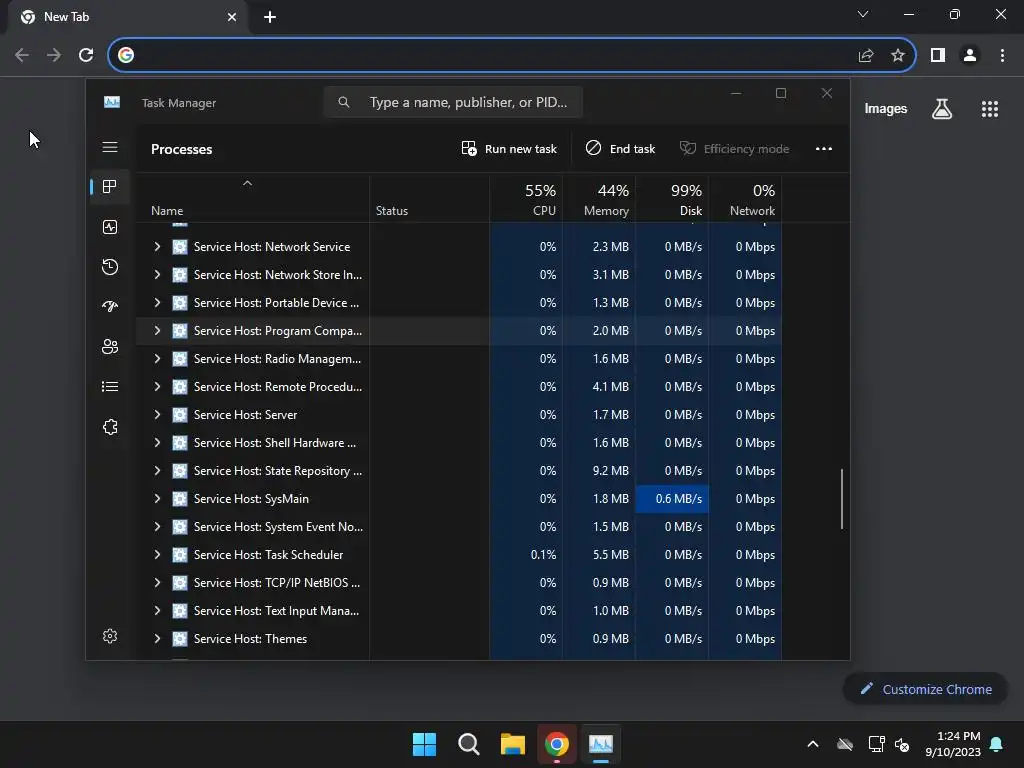Select Service Host: Program Compa... process row
1024x768 pixels.
coord(459,331)
